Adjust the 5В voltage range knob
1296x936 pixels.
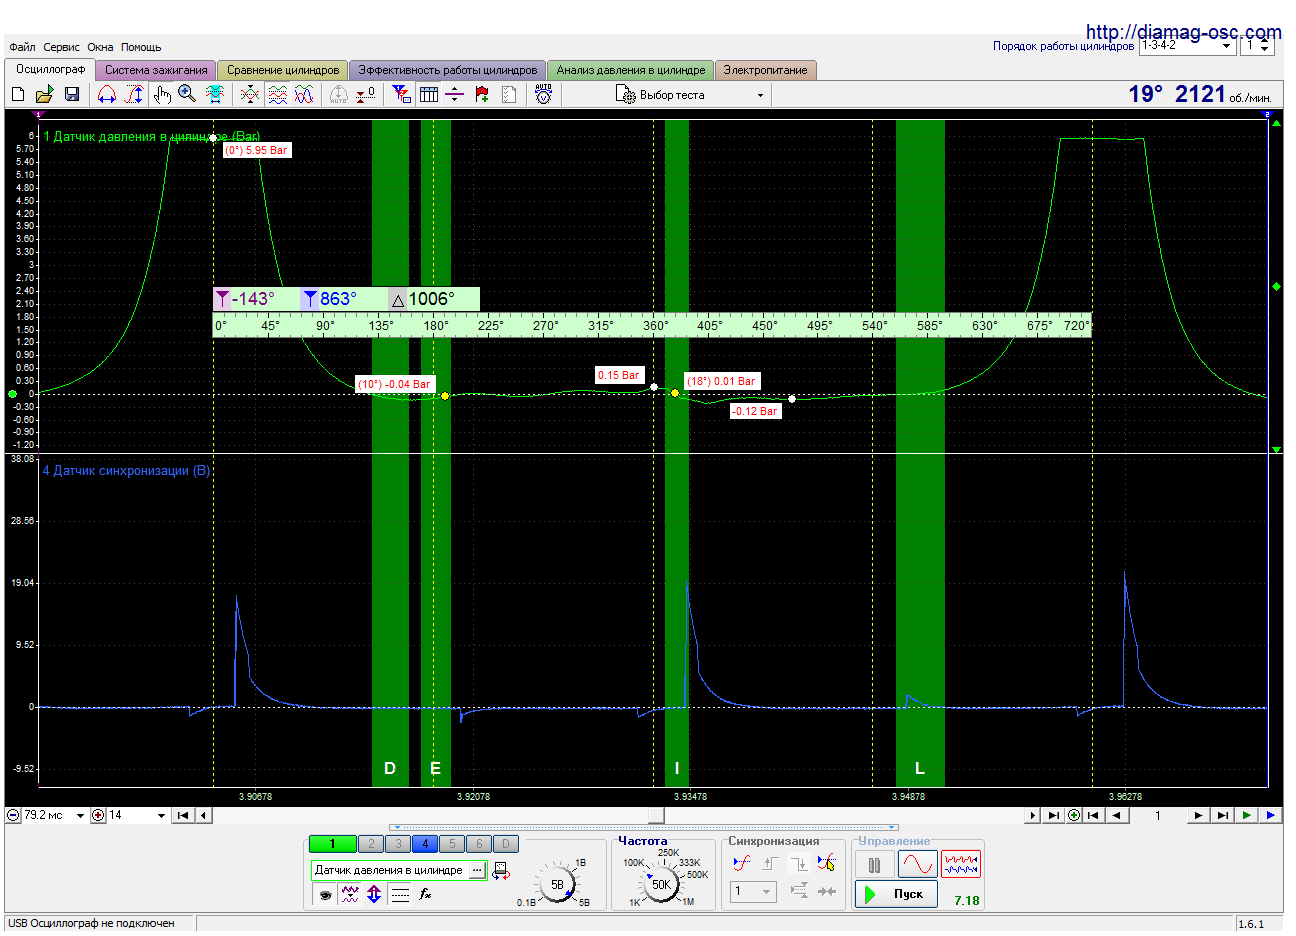click(x=557, y=884)
